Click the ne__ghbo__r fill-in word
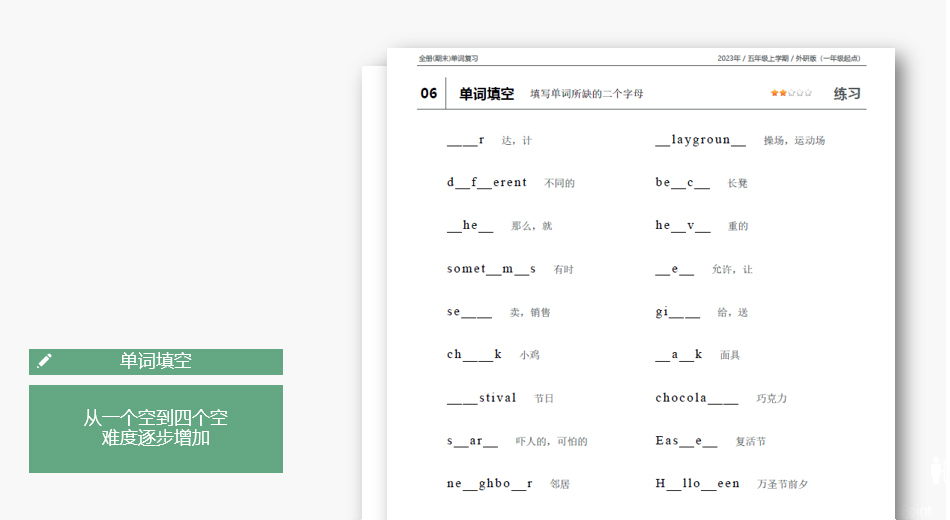 point(489,484)
